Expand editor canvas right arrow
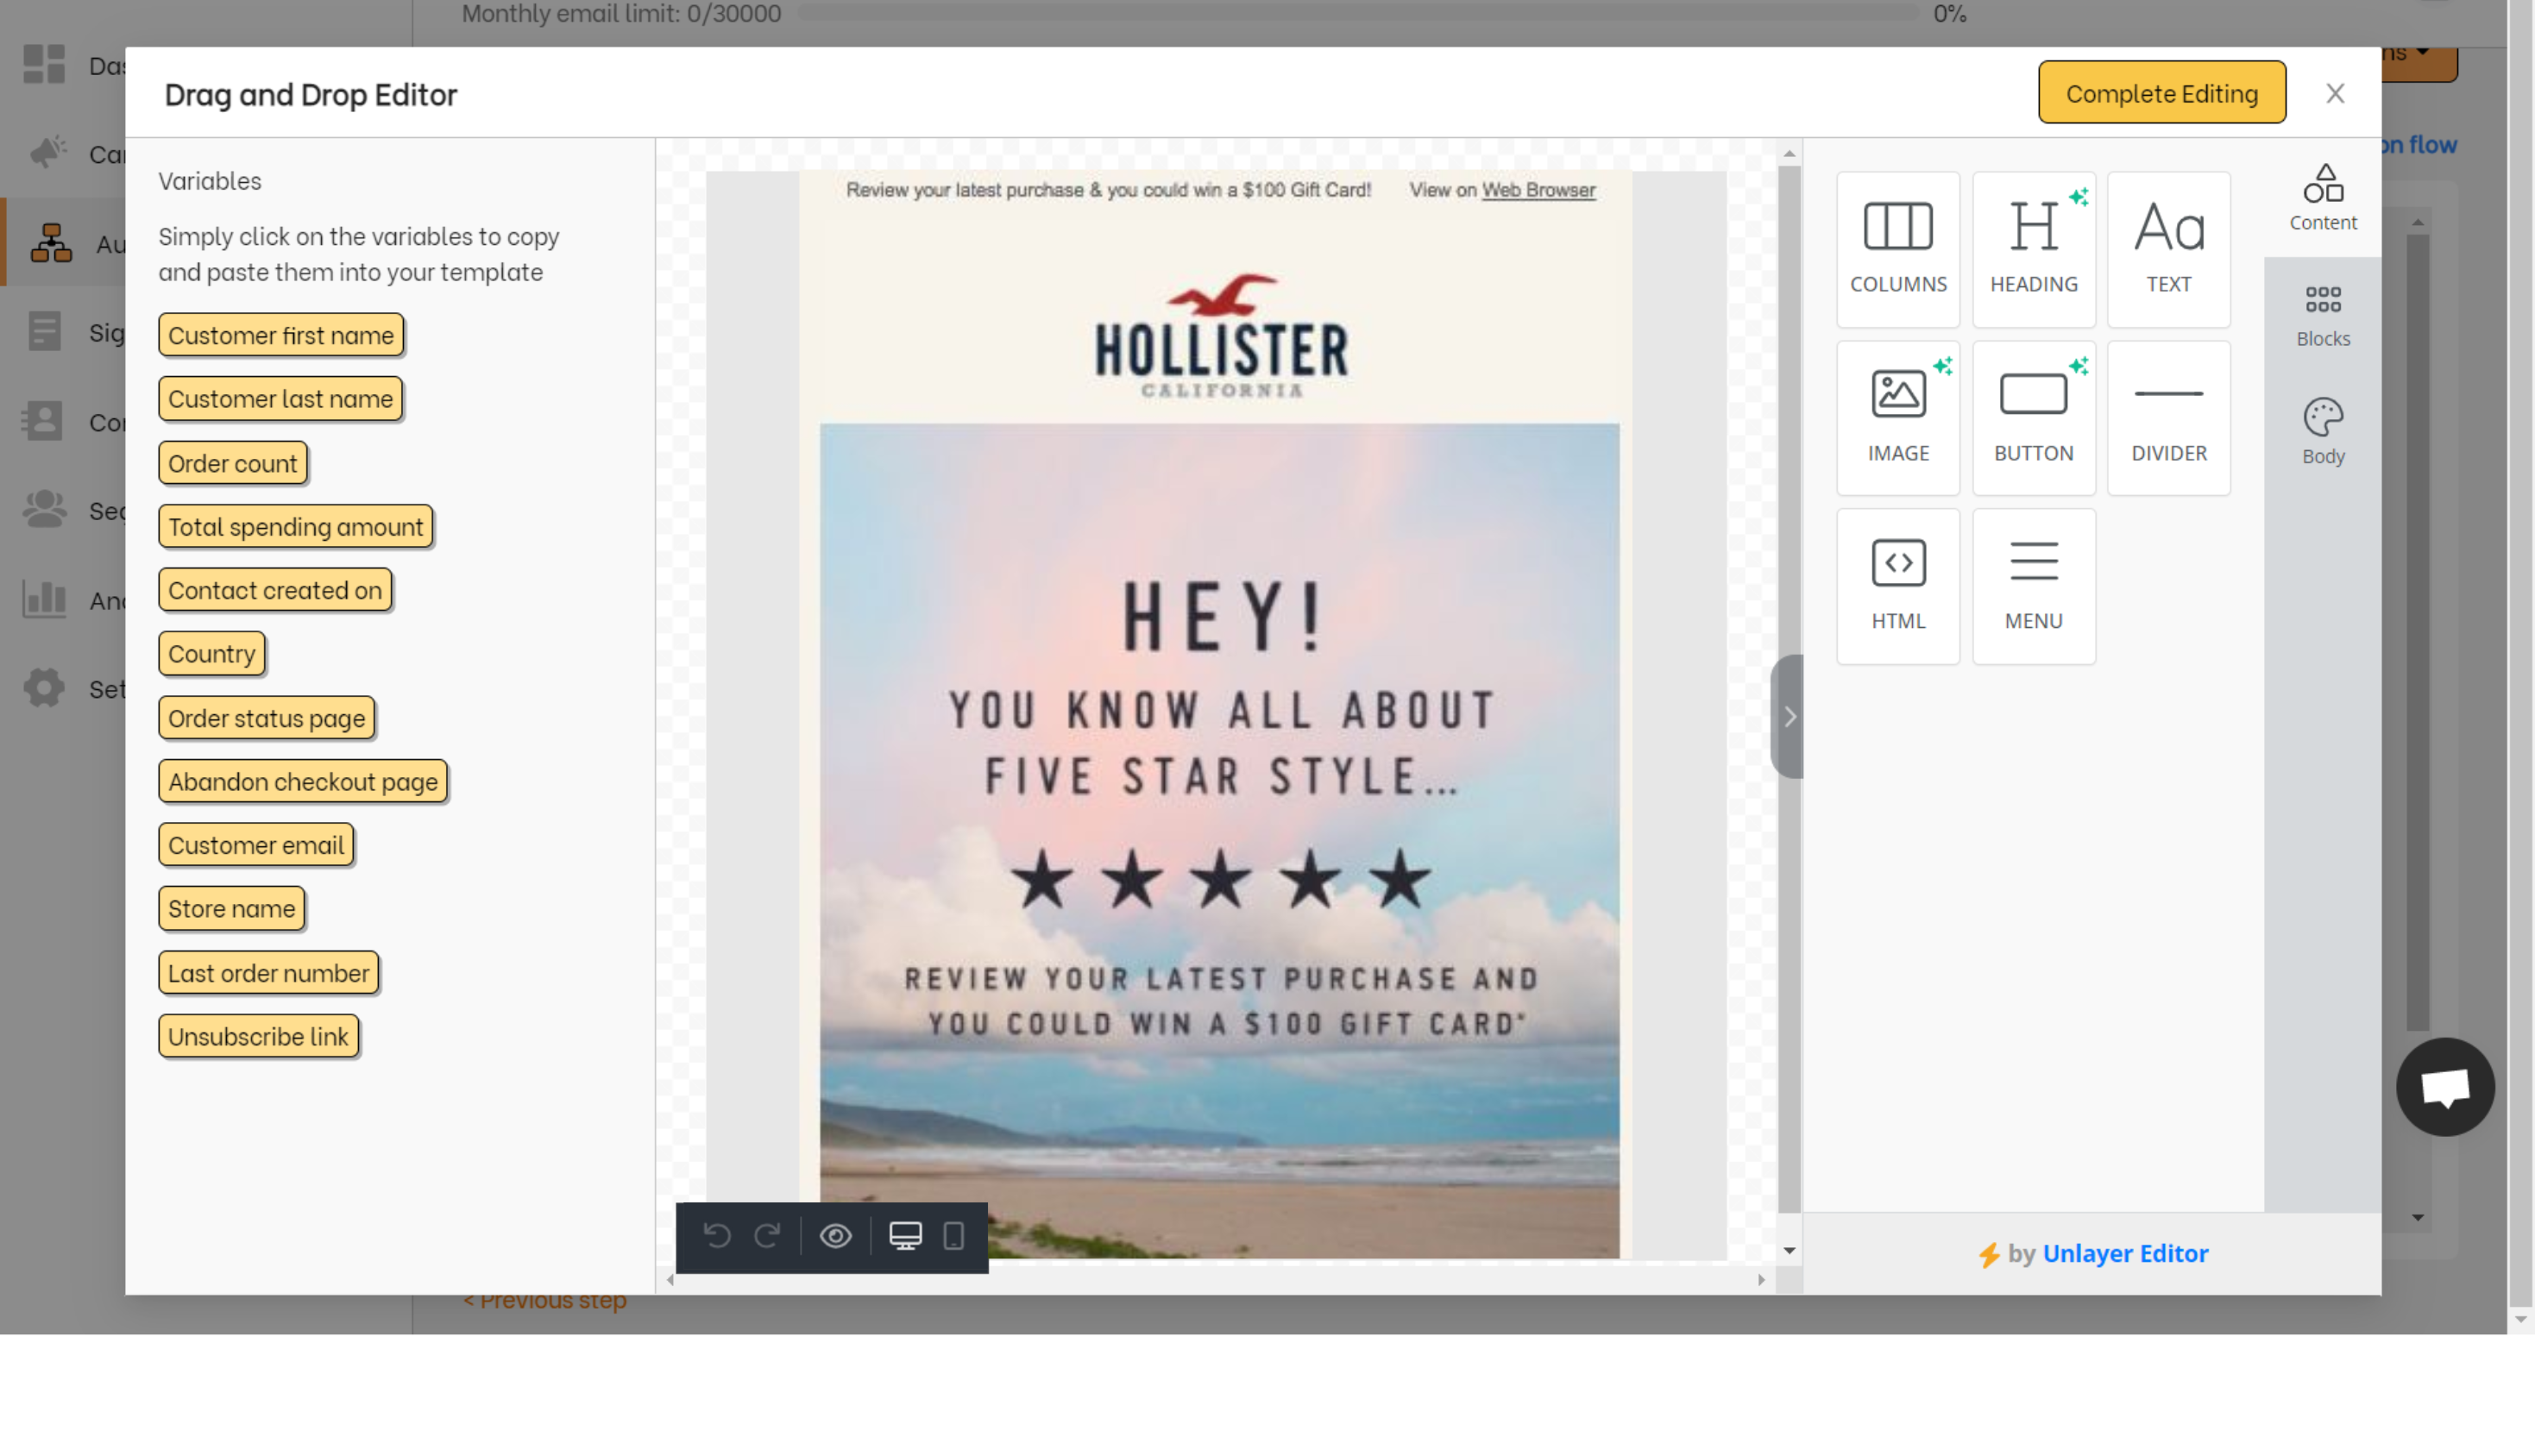This screenshot has width=2535, height=1456. click(x=1790, y=715)
